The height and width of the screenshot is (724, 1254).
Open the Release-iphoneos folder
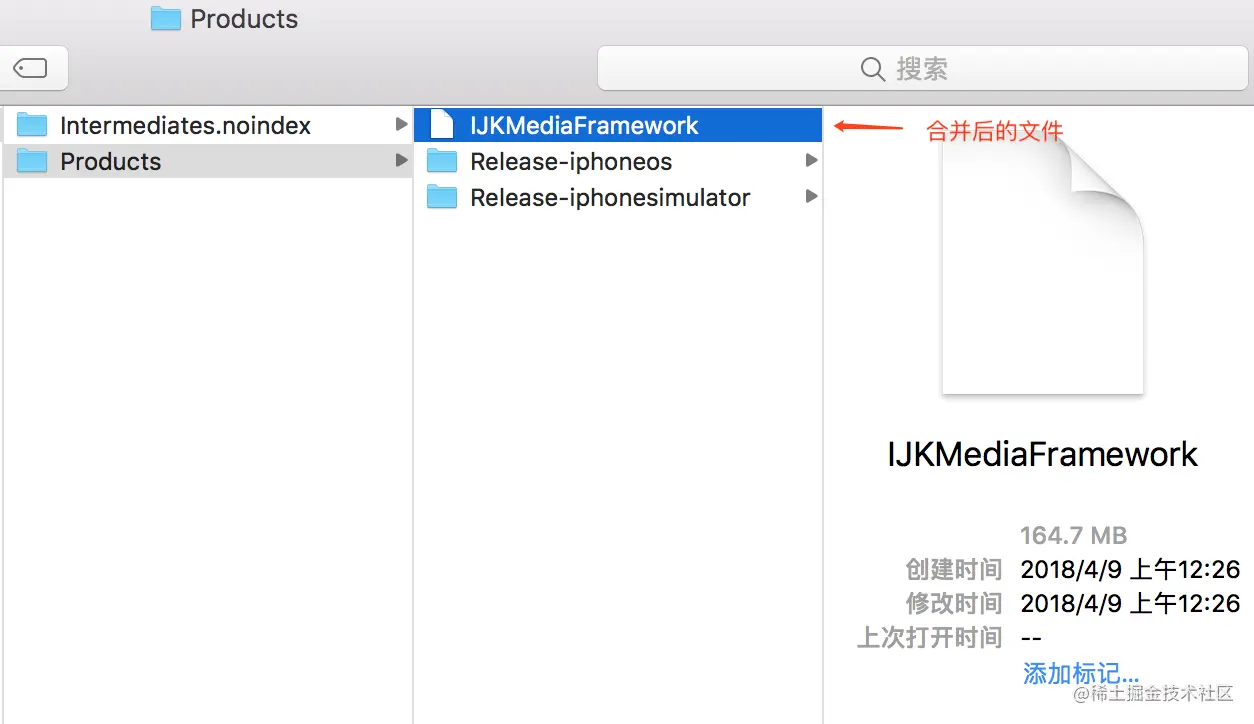(618, 161)
